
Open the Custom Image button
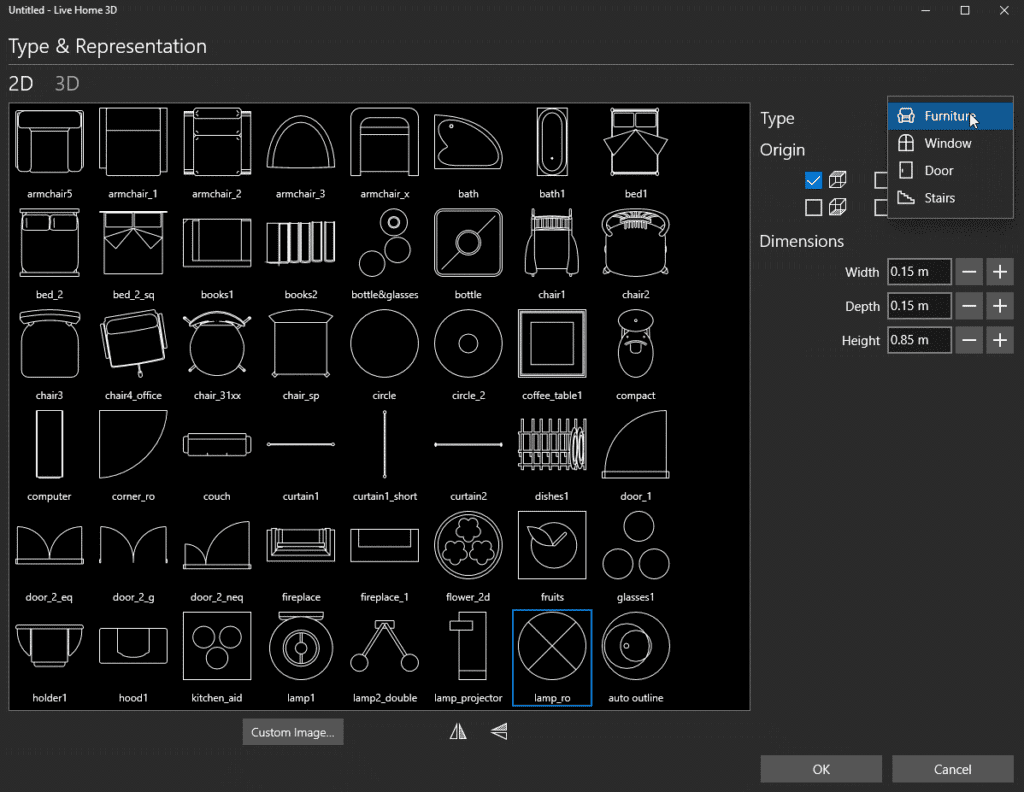click(293, 732)
